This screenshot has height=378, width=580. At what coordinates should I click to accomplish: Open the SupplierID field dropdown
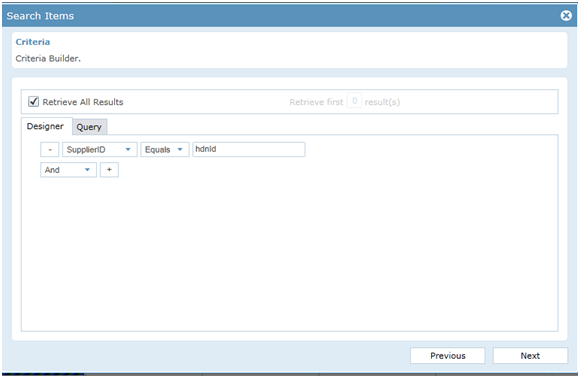100,150
